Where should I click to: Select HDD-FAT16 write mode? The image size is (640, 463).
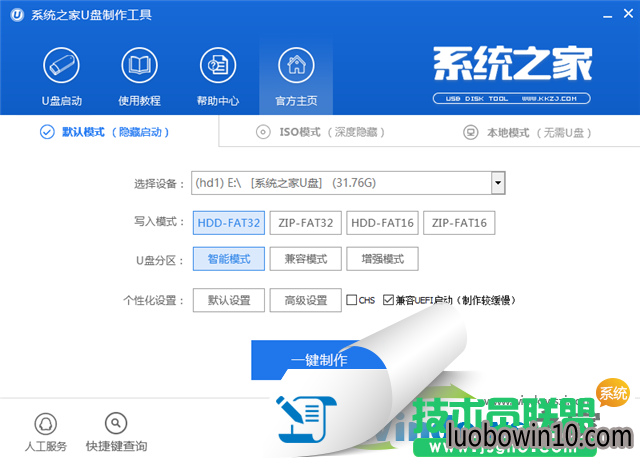tap(382, 223)
